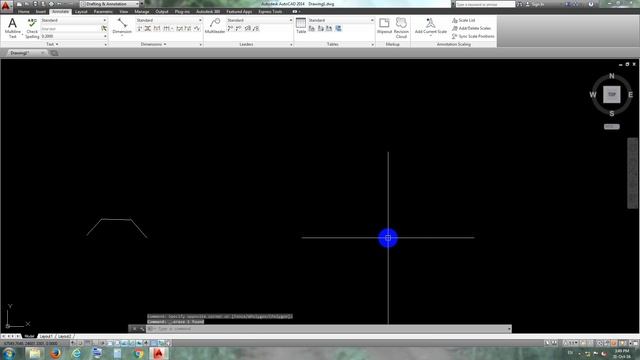The height and width of the screenshot is (360, 640).
Task: Open Firefox from the taskbar
Action: (x=56, y=353)
